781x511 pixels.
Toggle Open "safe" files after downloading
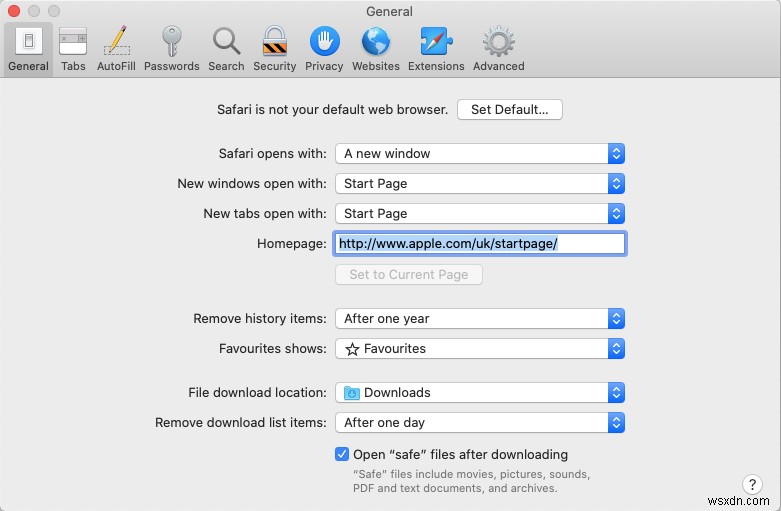(342, 454)
